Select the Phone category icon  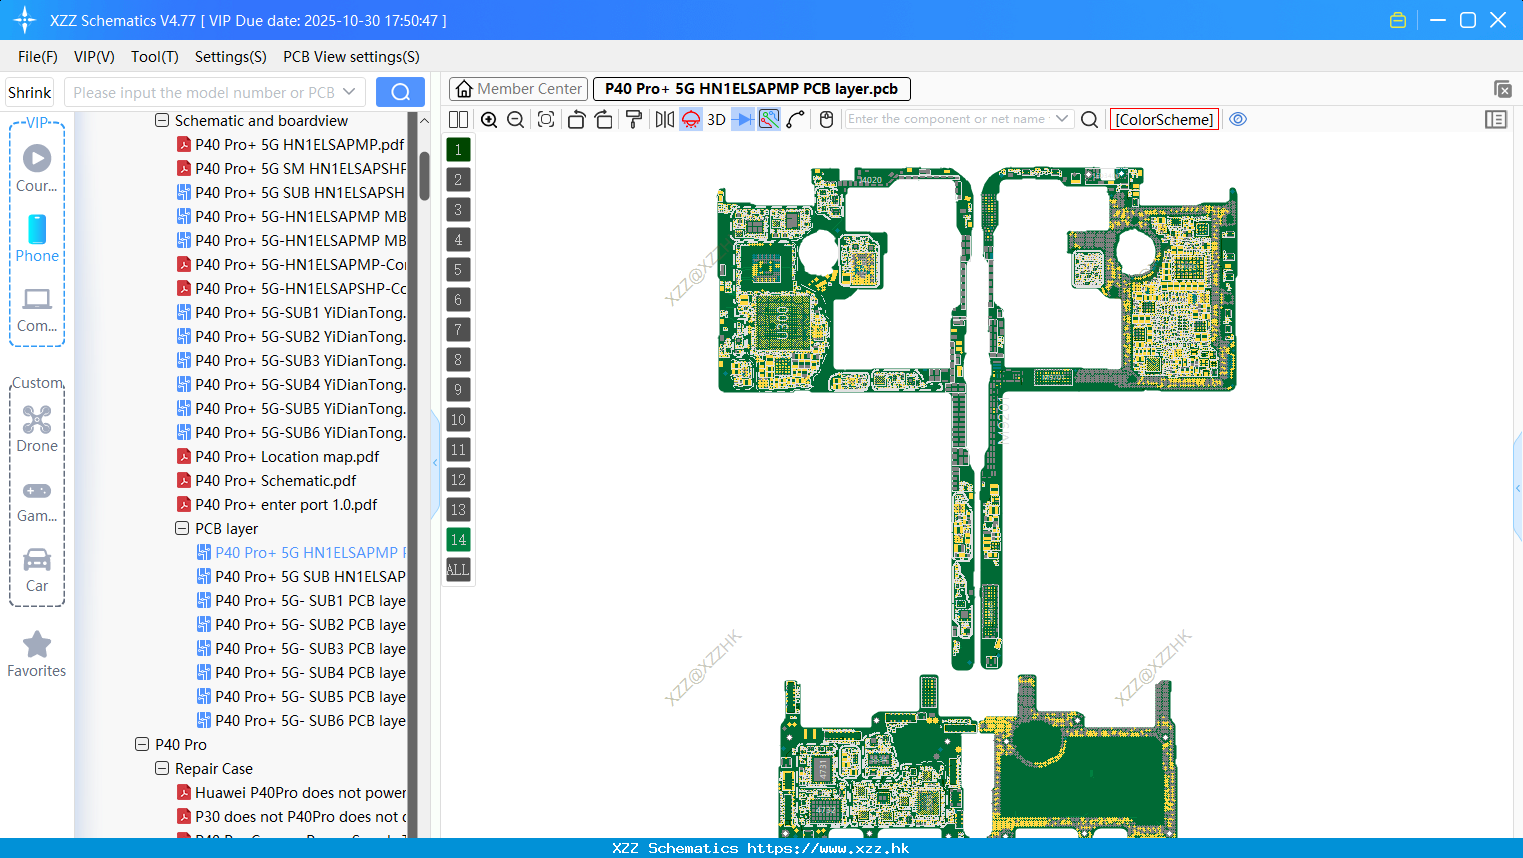coord(37,240)
